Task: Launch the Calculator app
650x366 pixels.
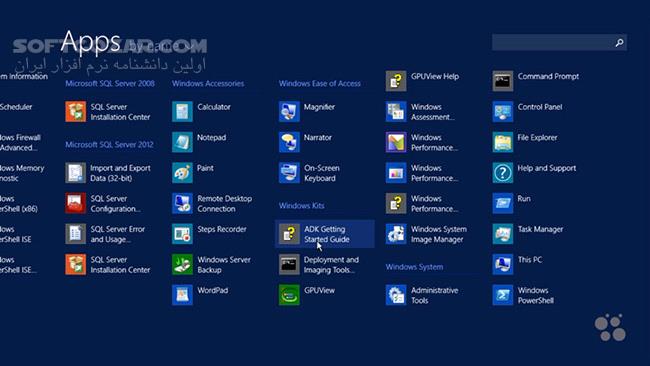Action: pyautogui.click(x=202, y=111)
